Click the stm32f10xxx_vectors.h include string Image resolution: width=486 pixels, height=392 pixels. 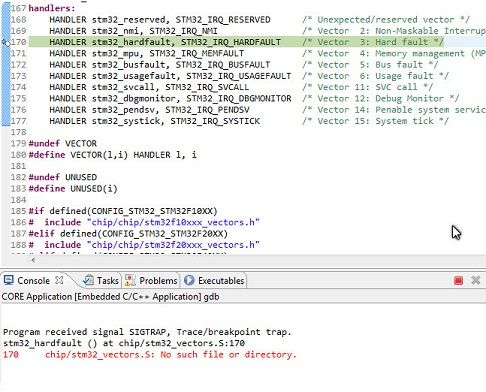click(x=173, y=222)
